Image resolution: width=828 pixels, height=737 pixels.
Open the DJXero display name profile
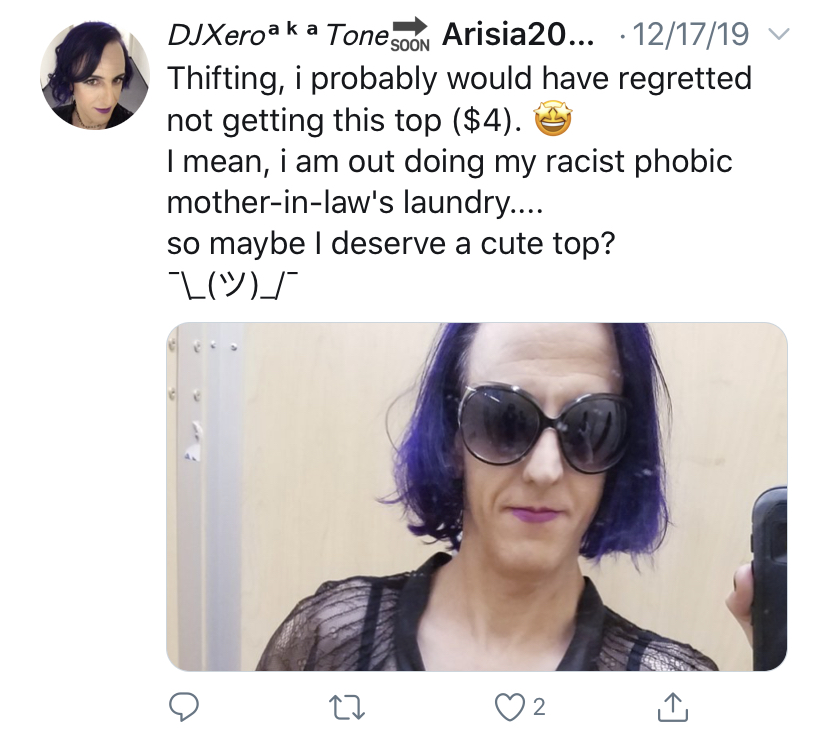(215, 36)
